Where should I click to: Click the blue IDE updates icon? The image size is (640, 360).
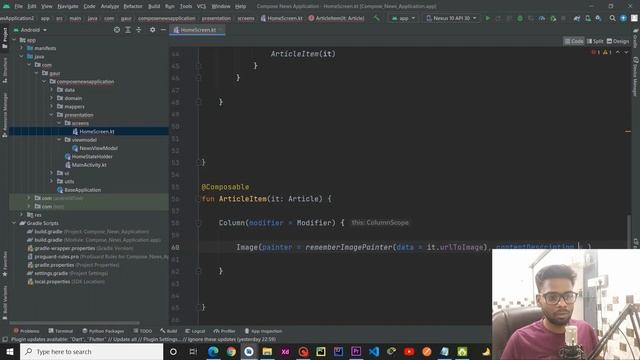coord(623,18)
